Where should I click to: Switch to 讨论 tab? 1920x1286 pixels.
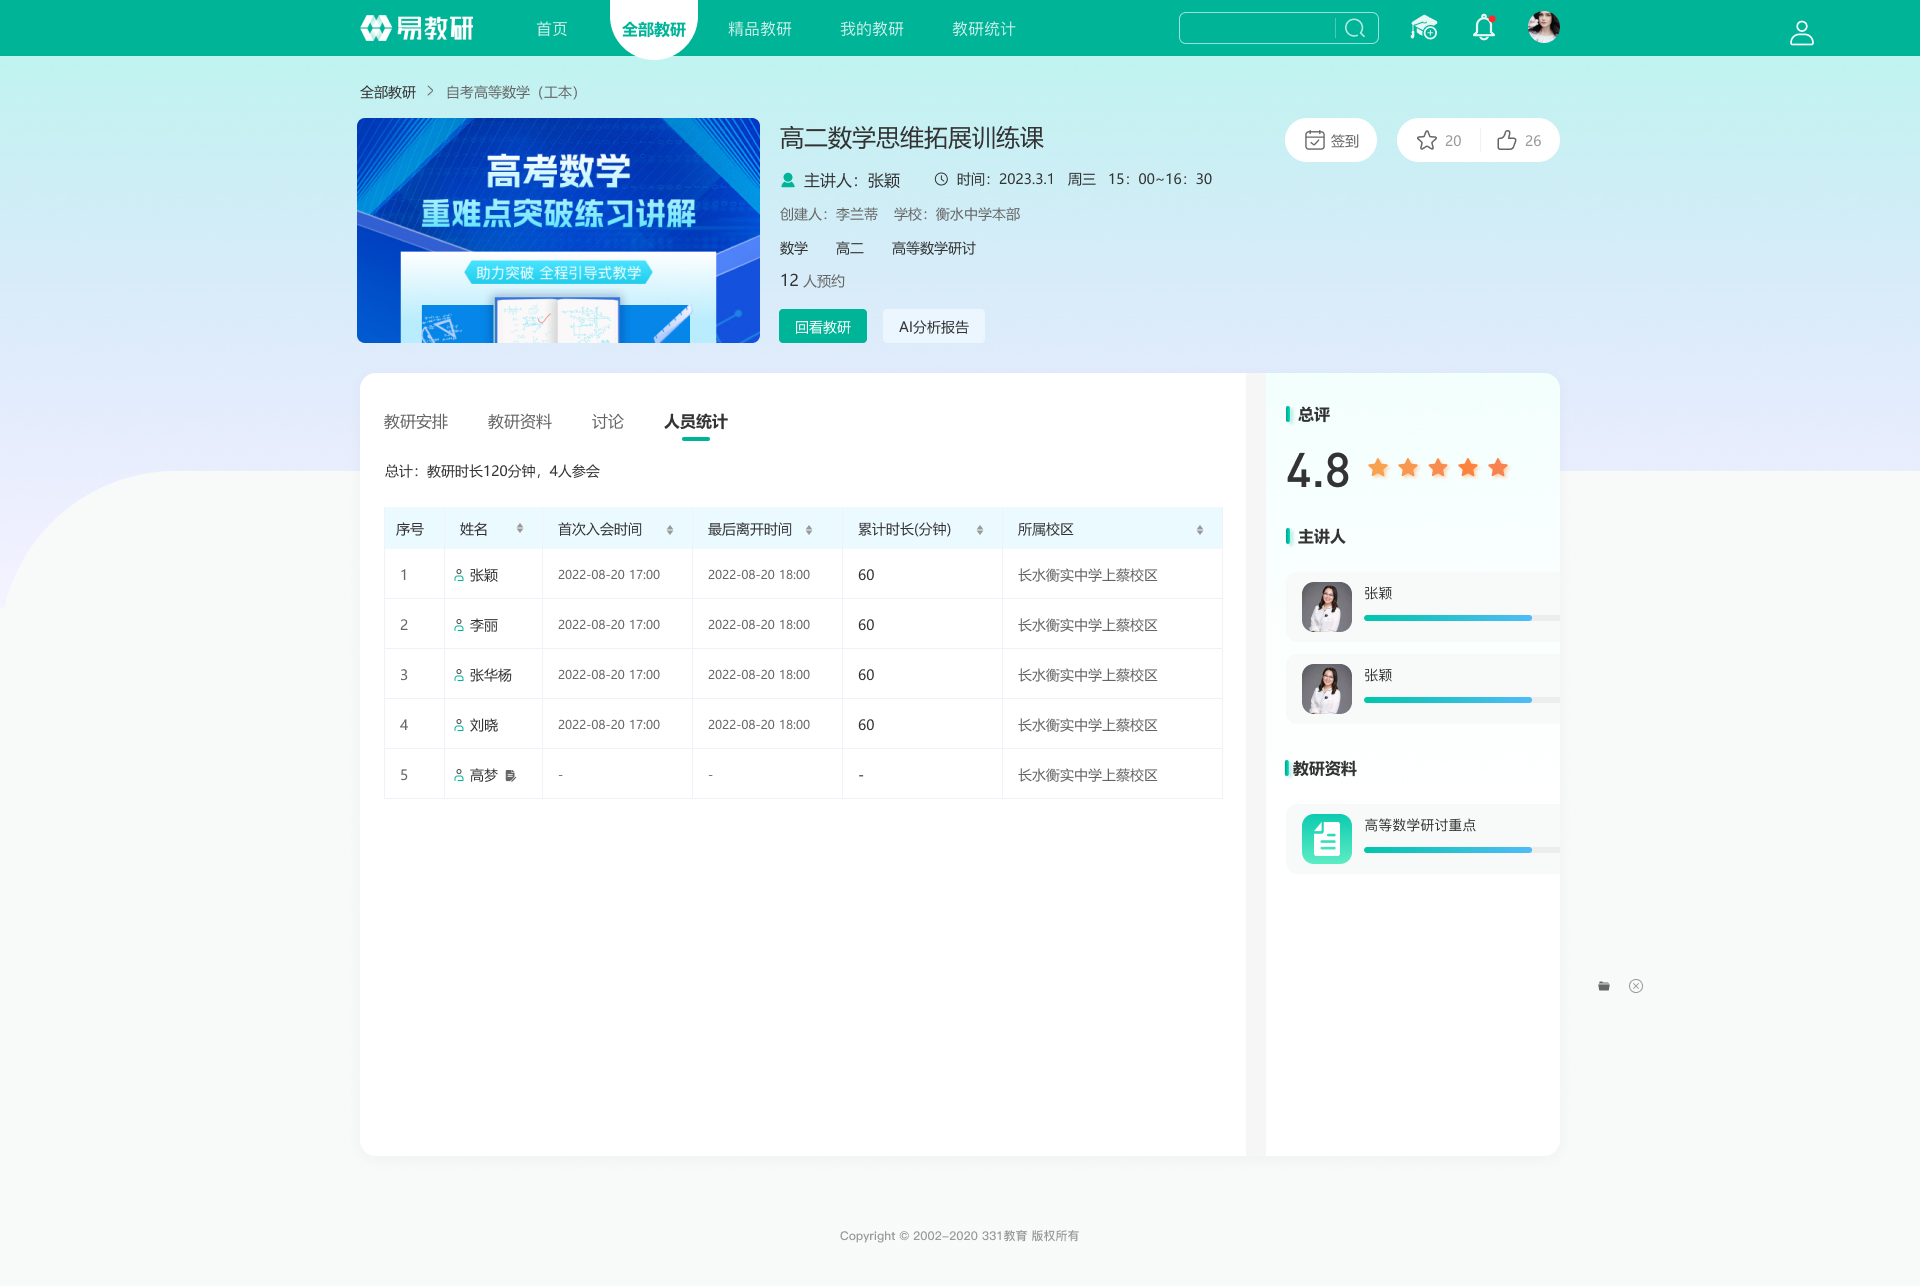[608, 422]
